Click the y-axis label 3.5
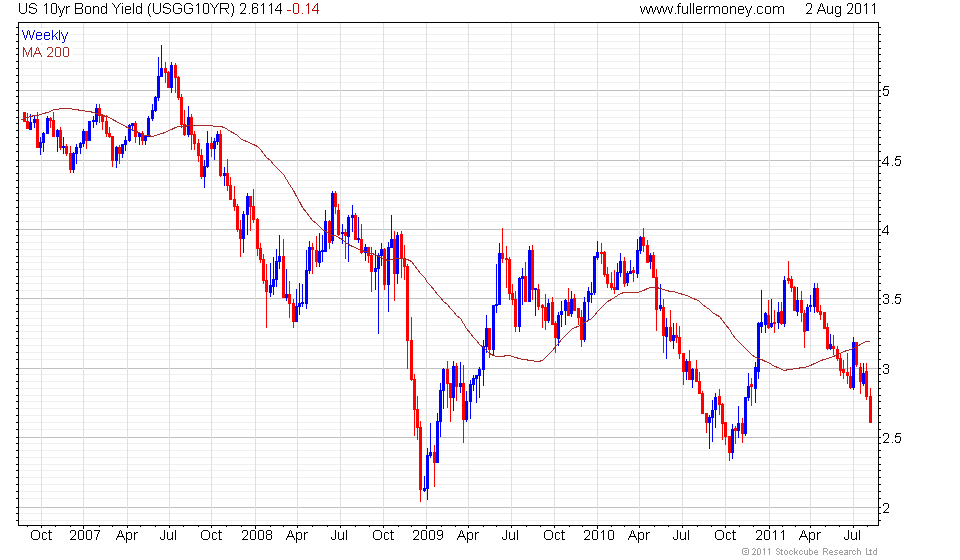 [x=891, y=300]
